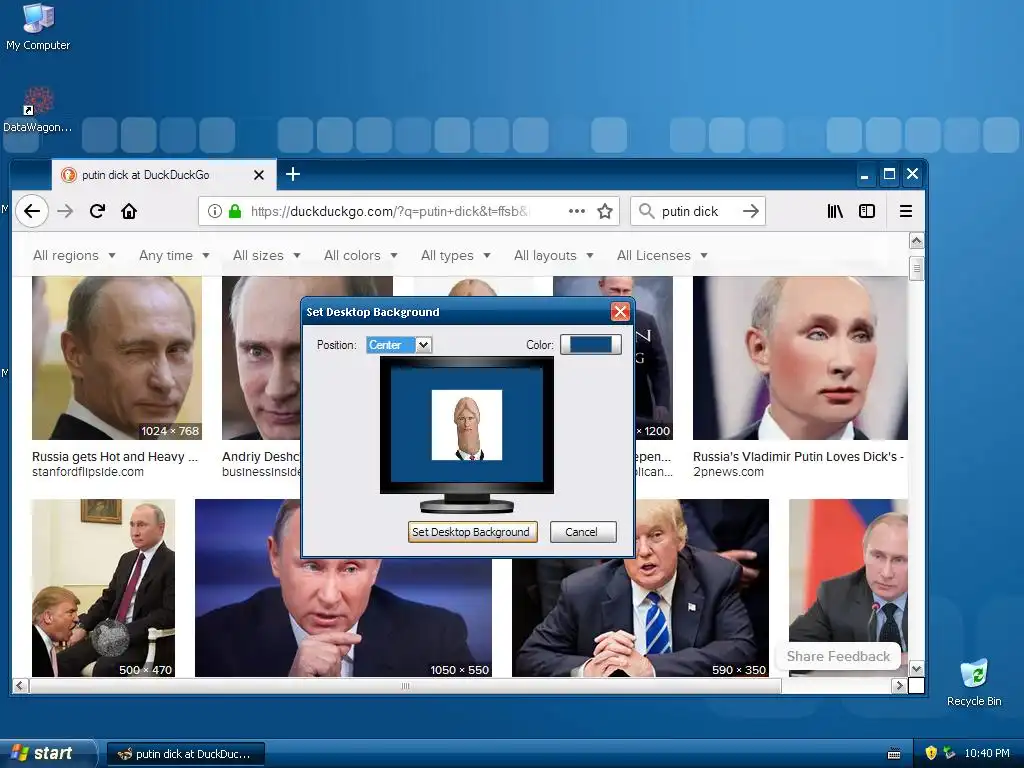Click the Set Desktop Background button

[473, 532]
